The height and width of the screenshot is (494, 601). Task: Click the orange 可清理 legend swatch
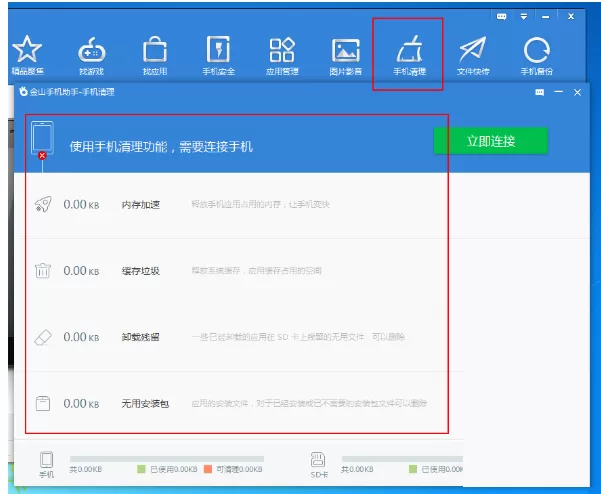click(208, 469)
